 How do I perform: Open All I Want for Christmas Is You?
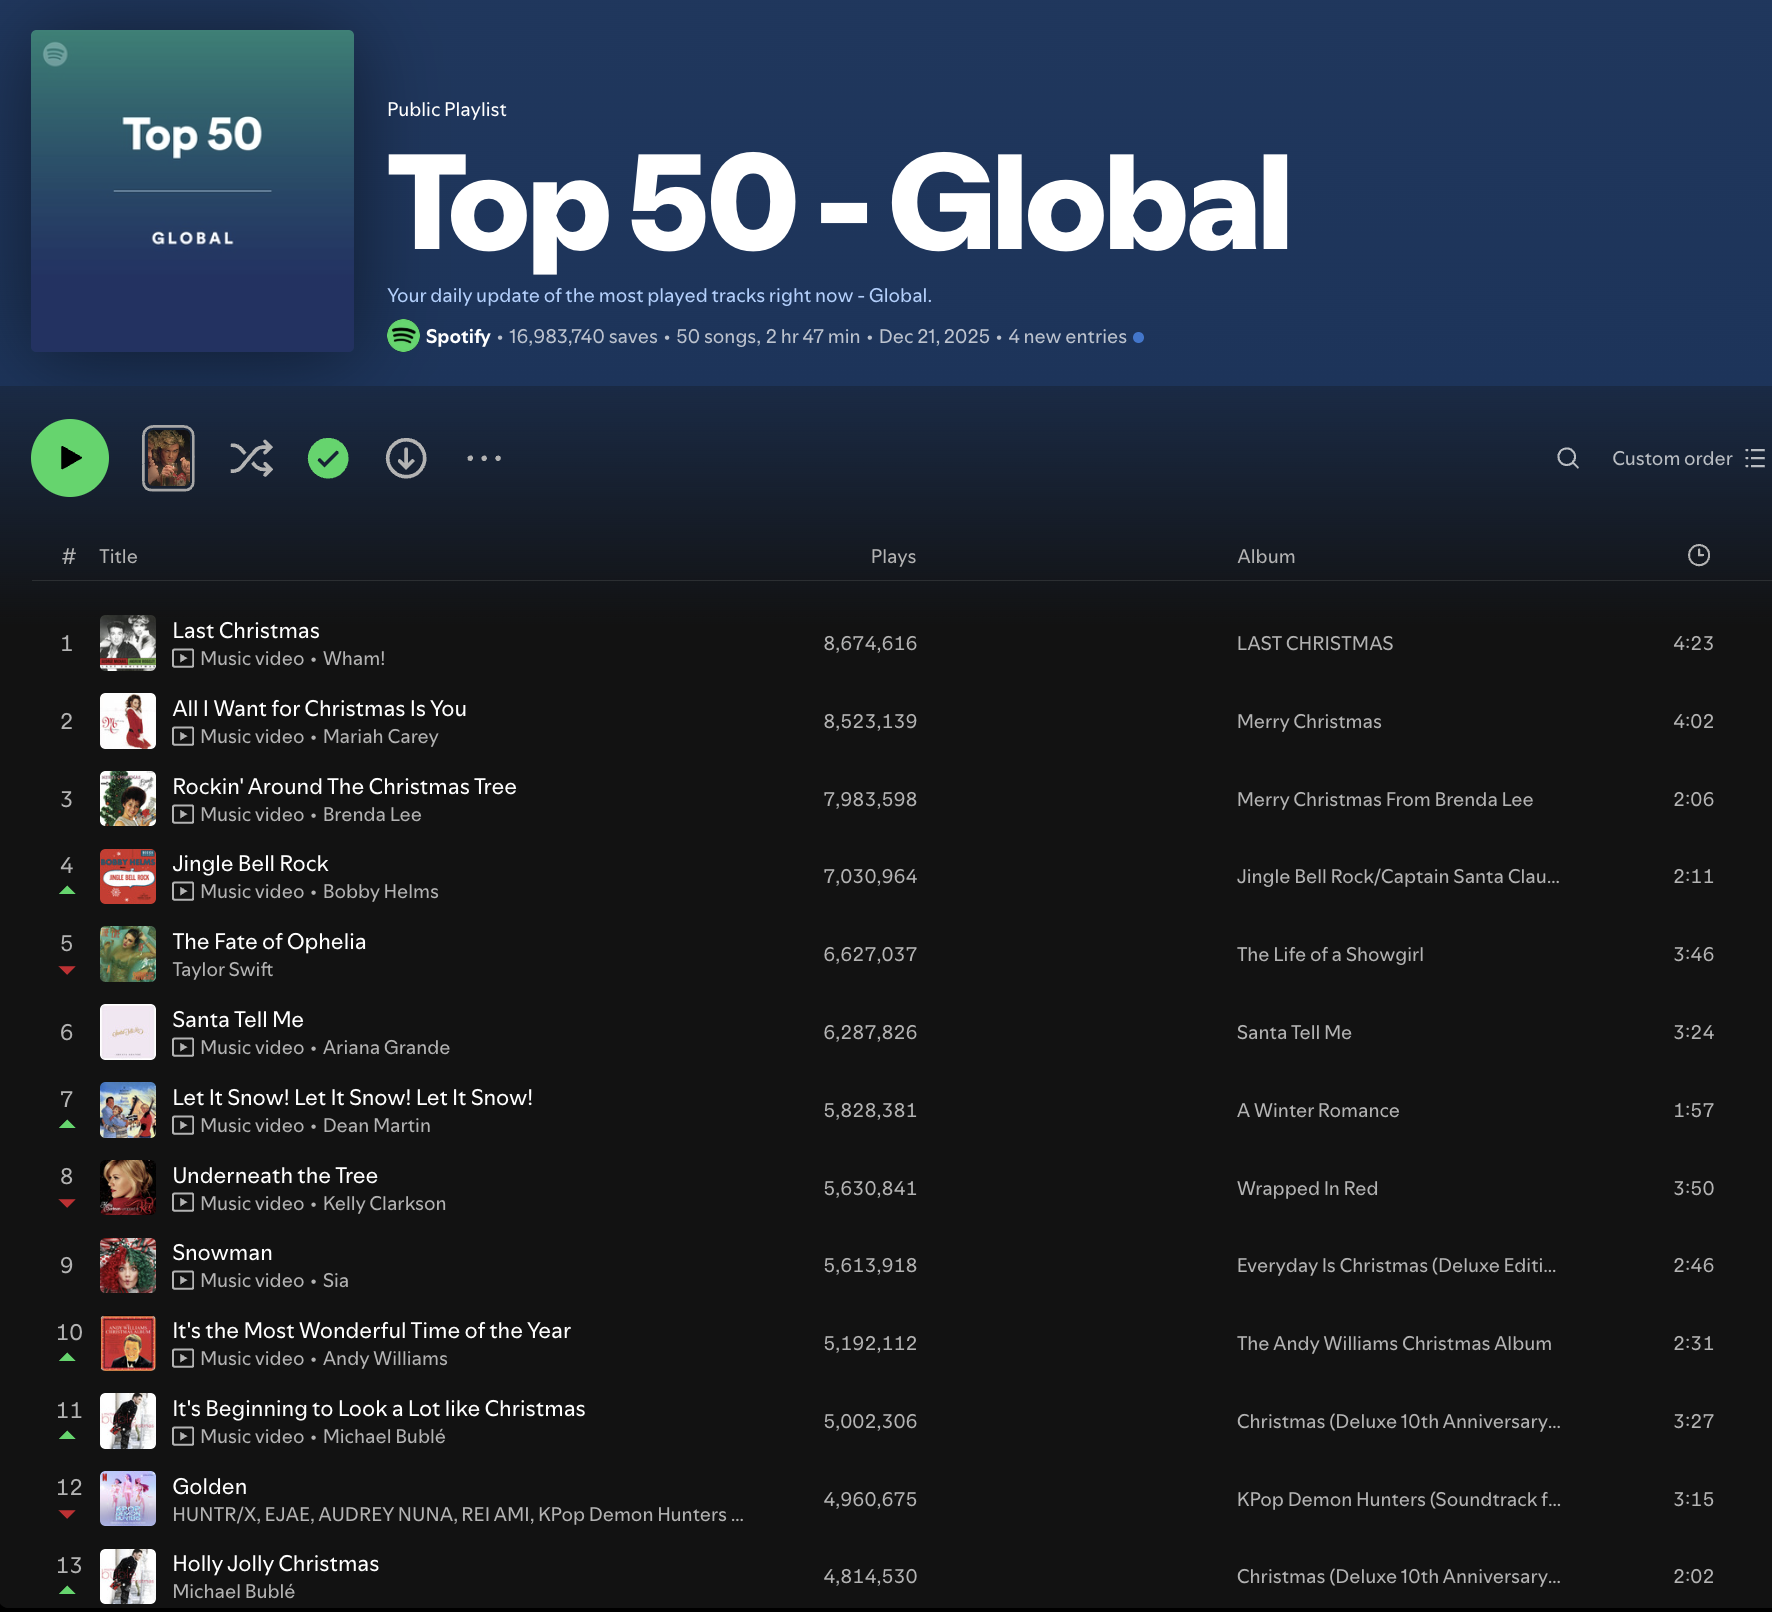tap(319, 708)
